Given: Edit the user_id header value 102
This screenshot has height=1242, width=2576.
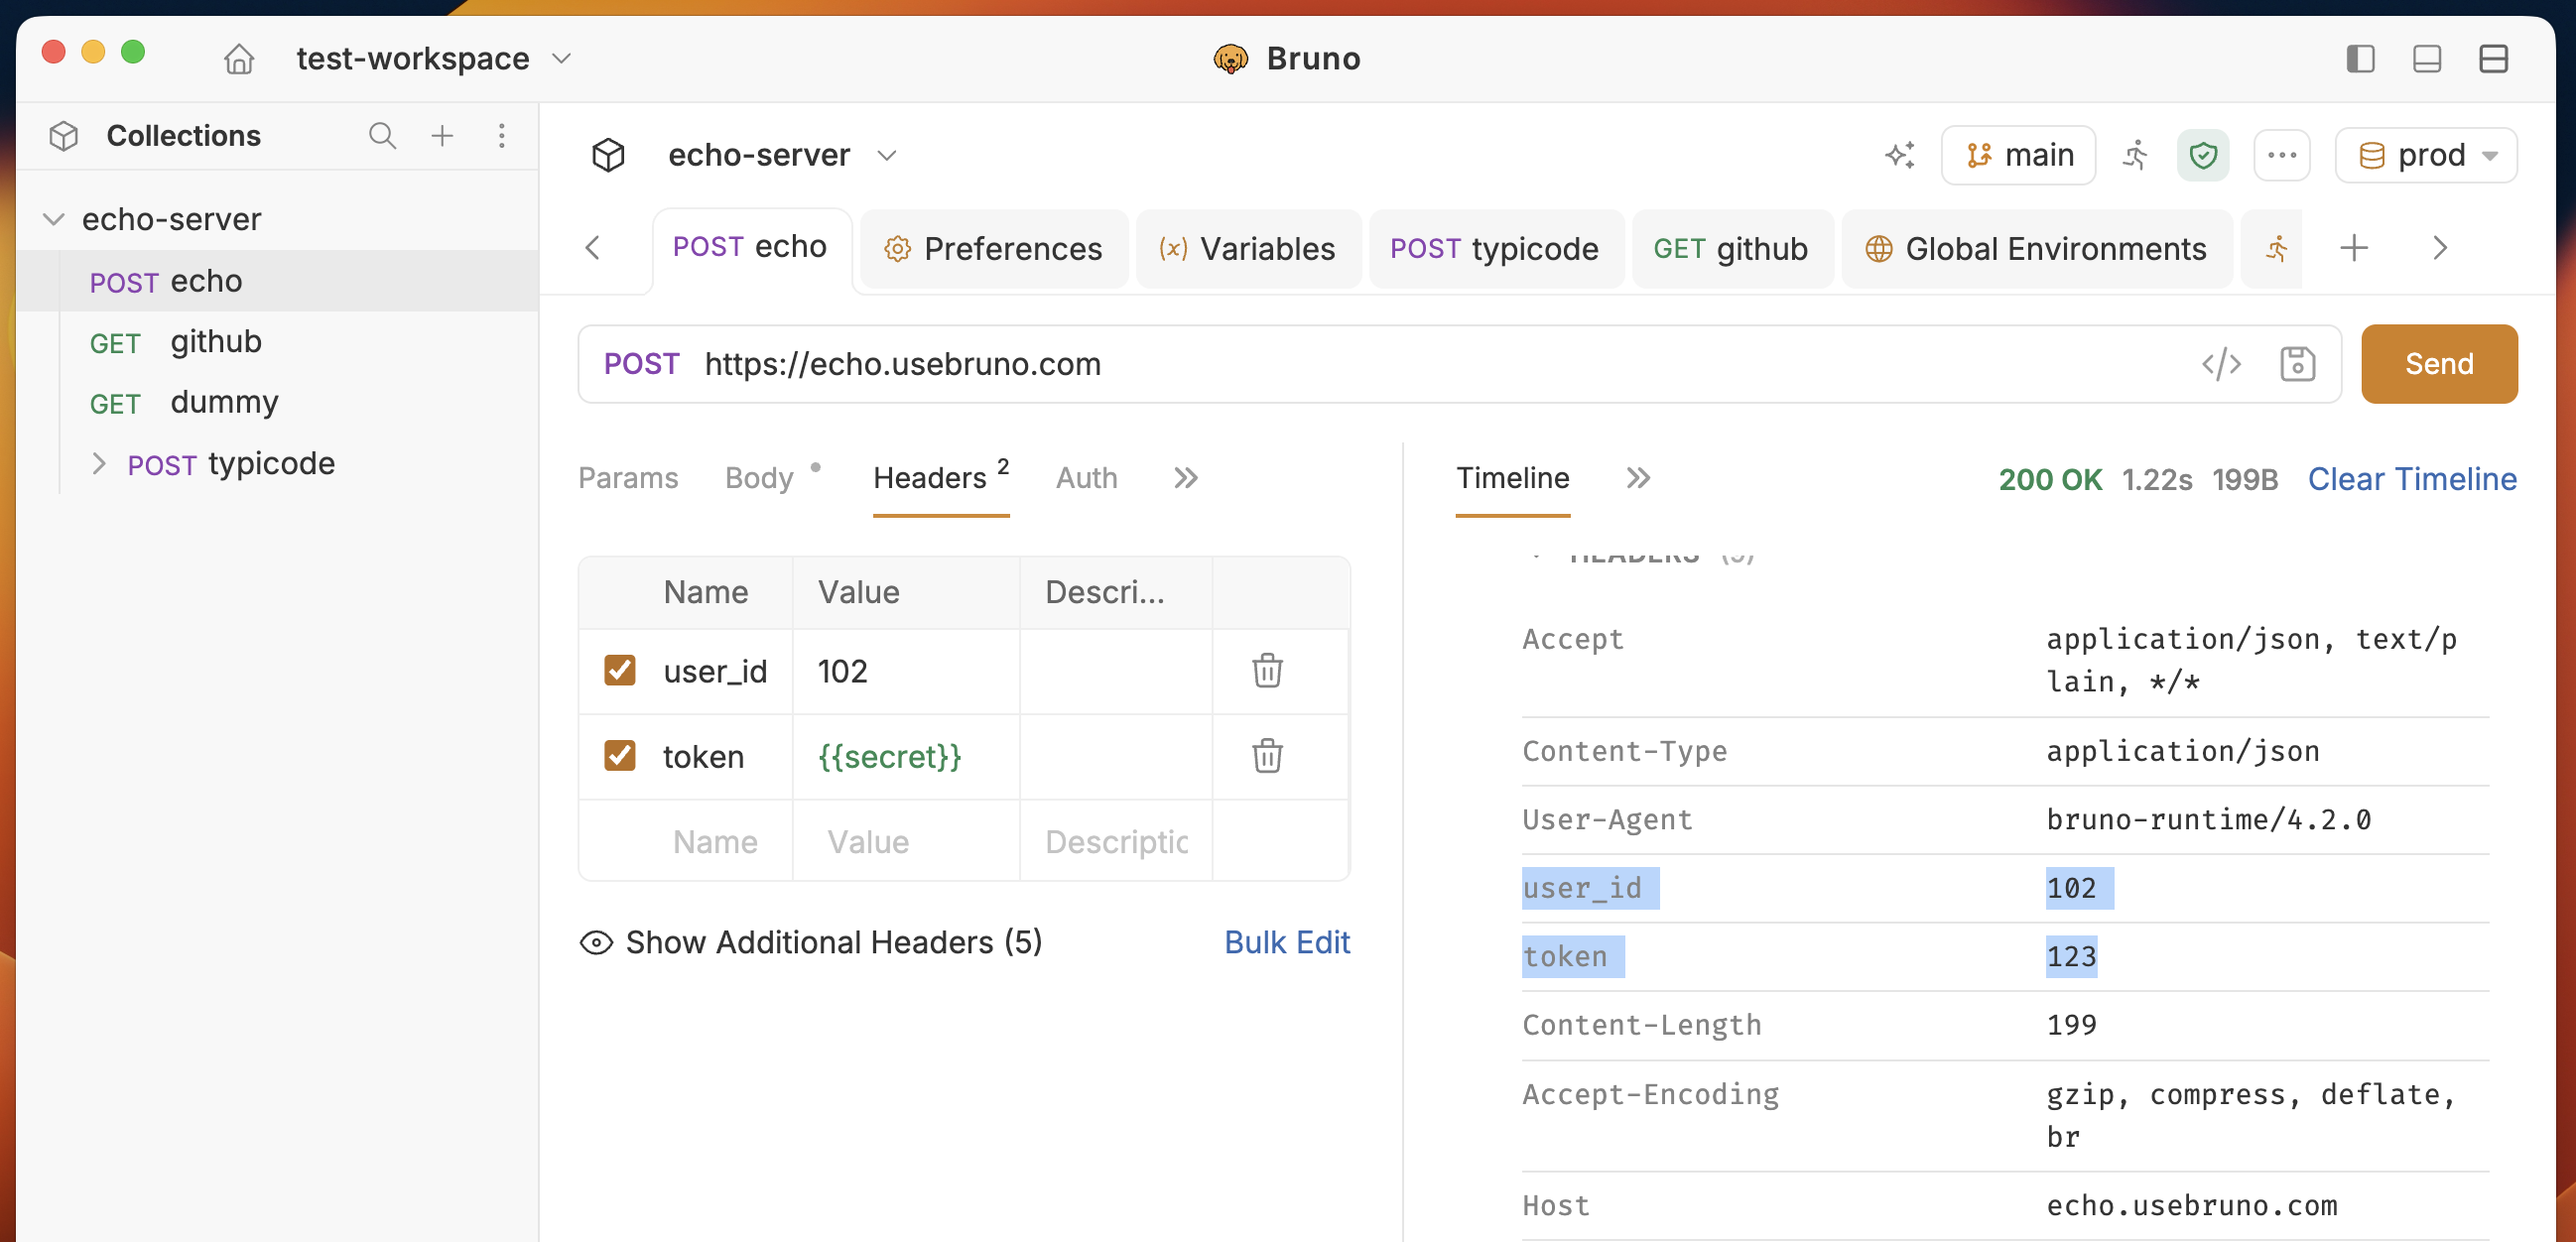Looking at the screenshot, I should [x=906, y=671].
